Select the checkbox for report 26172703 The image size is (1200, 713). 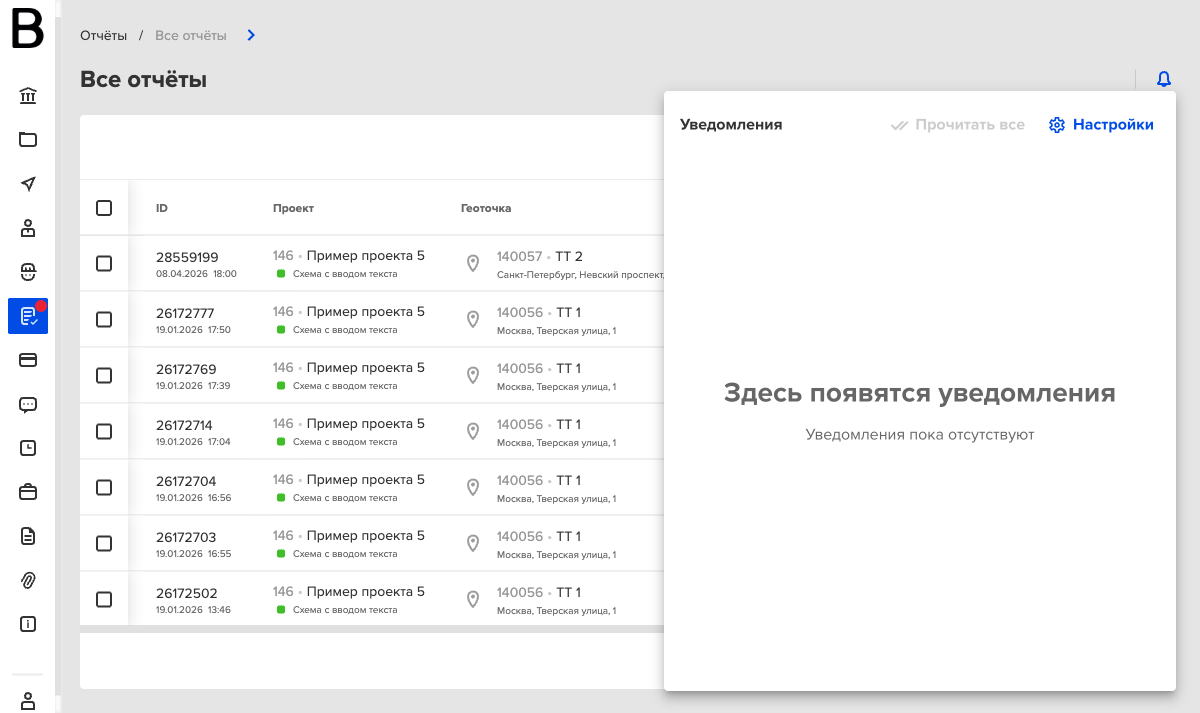click(104, 544)
